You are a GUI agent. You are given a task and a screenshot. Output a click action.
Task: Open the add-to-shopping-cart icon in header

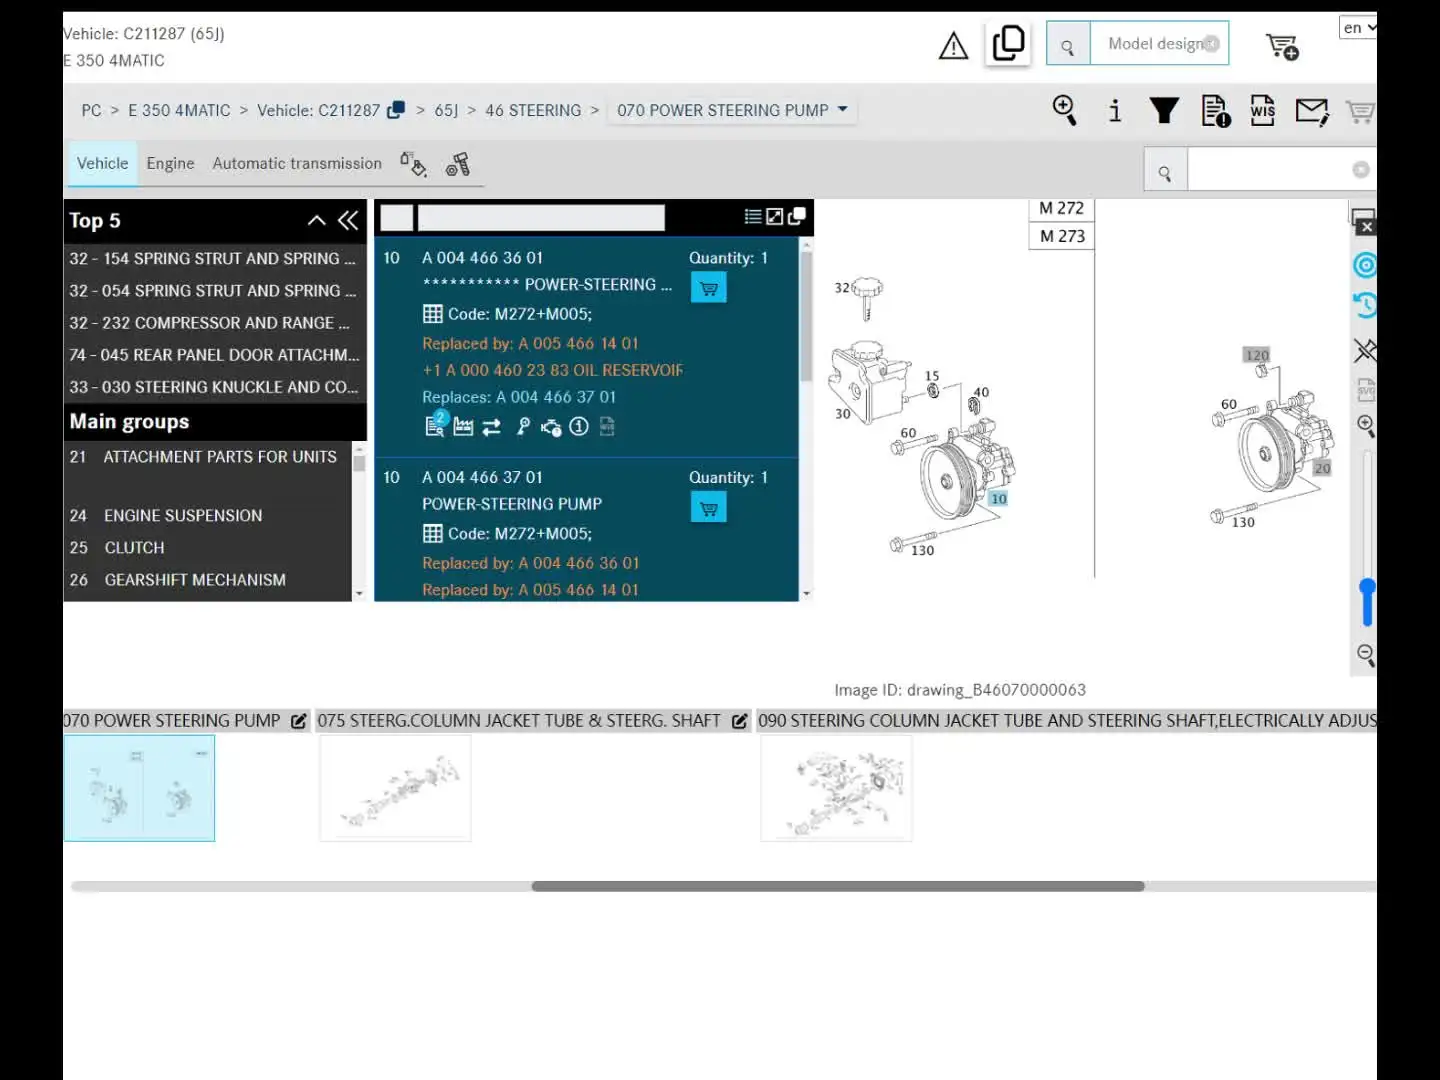[x=1282, y=46]
